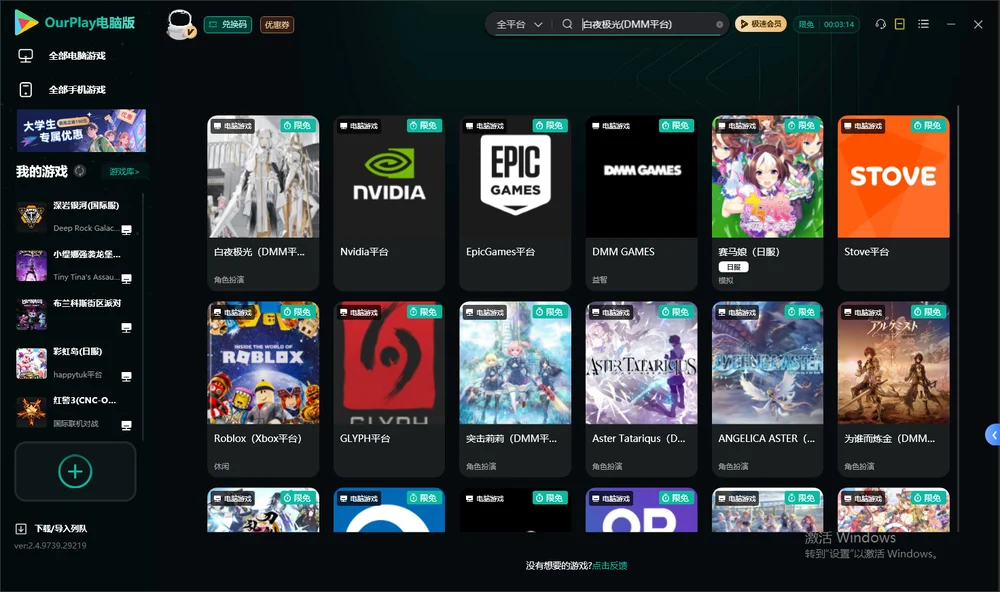Image resolution: width=1000 pixels, height=592 pixels.
Task: Select 深岩银河(国际服) in my games
Action: coord(74,216)
